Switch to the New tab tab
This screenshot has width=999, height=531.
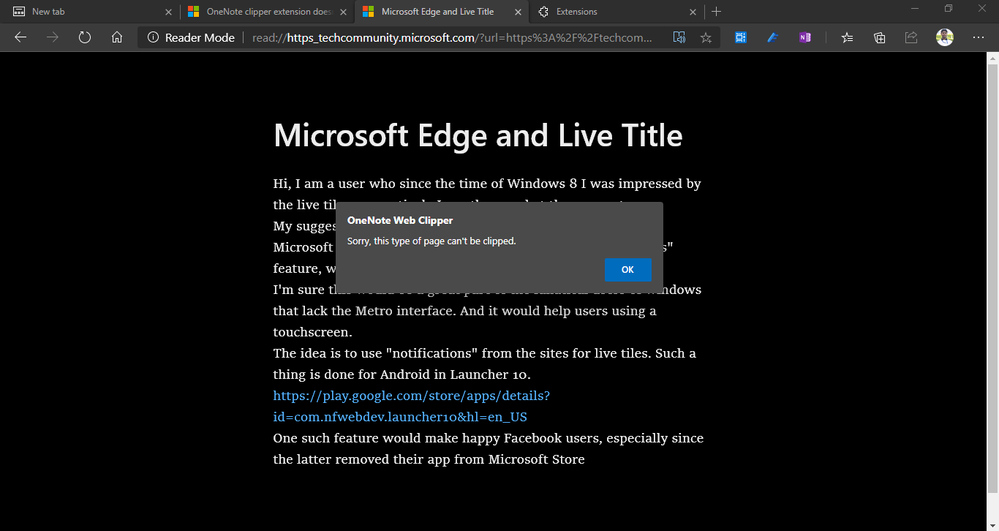90,11
